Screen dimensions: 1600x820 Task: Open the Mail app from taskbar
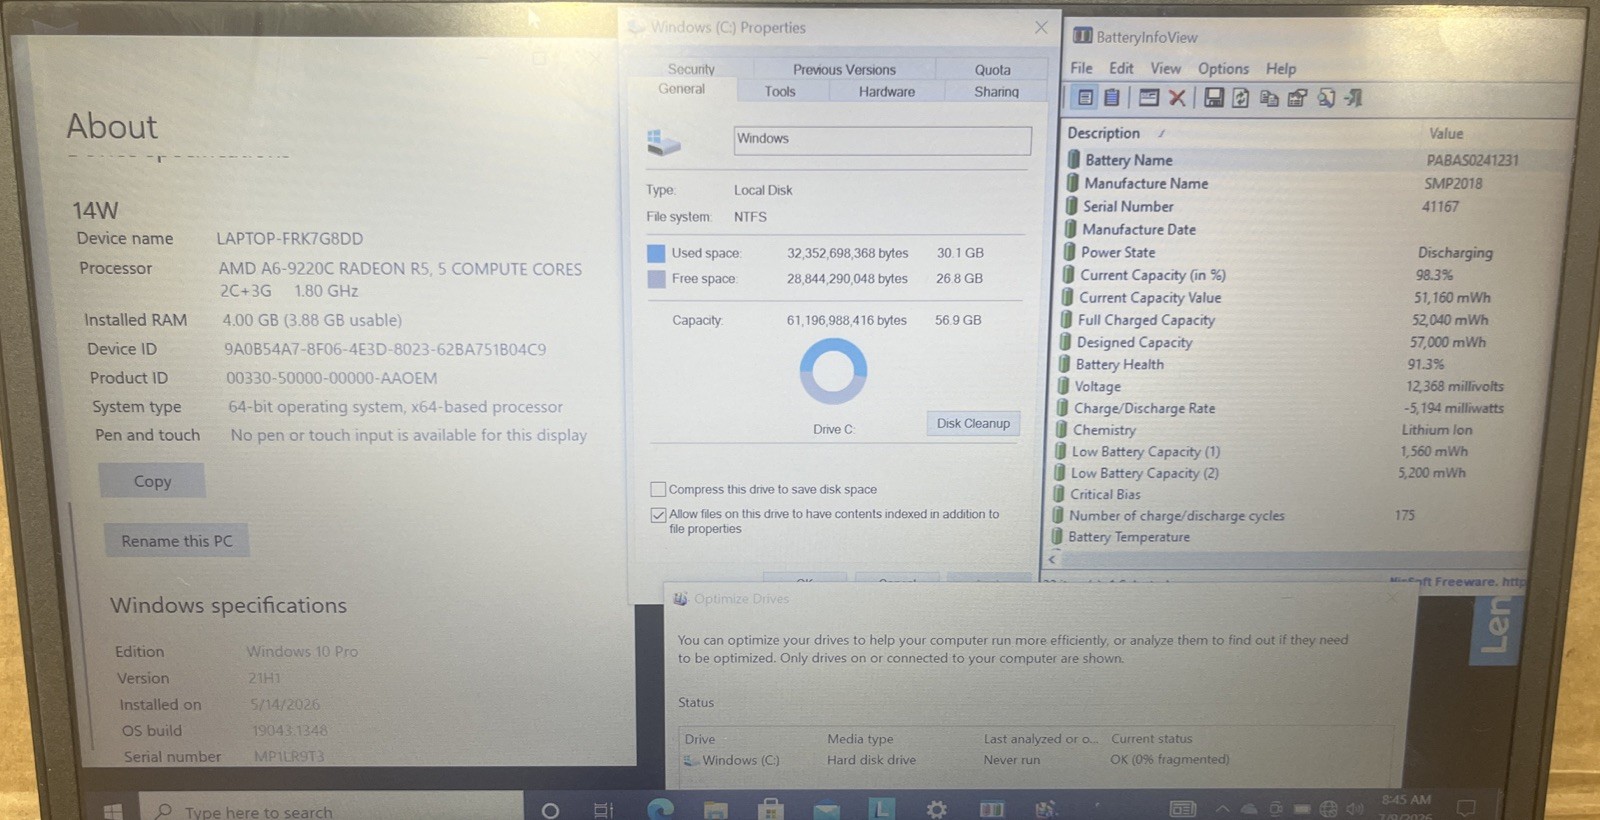pyautogui.click(x=826, y=809)
